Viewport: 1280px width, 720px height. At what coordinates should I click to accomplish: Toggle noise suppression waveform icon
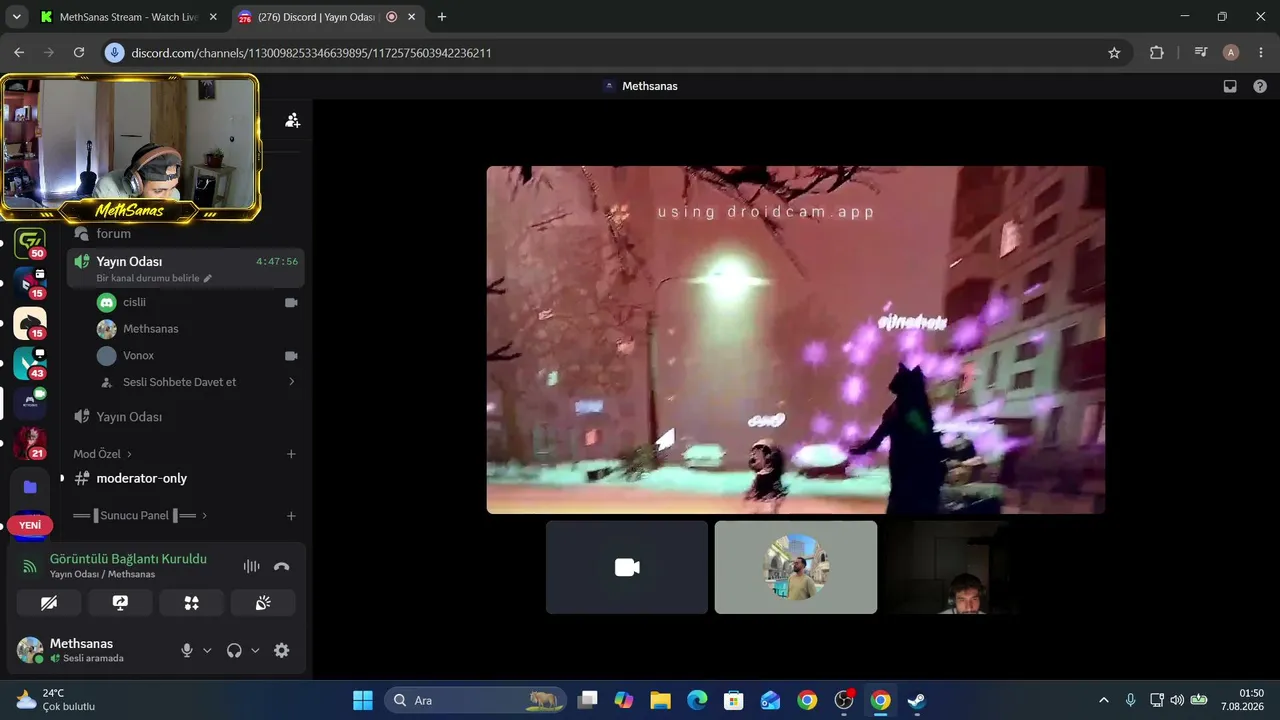click(x=251, y=566)
